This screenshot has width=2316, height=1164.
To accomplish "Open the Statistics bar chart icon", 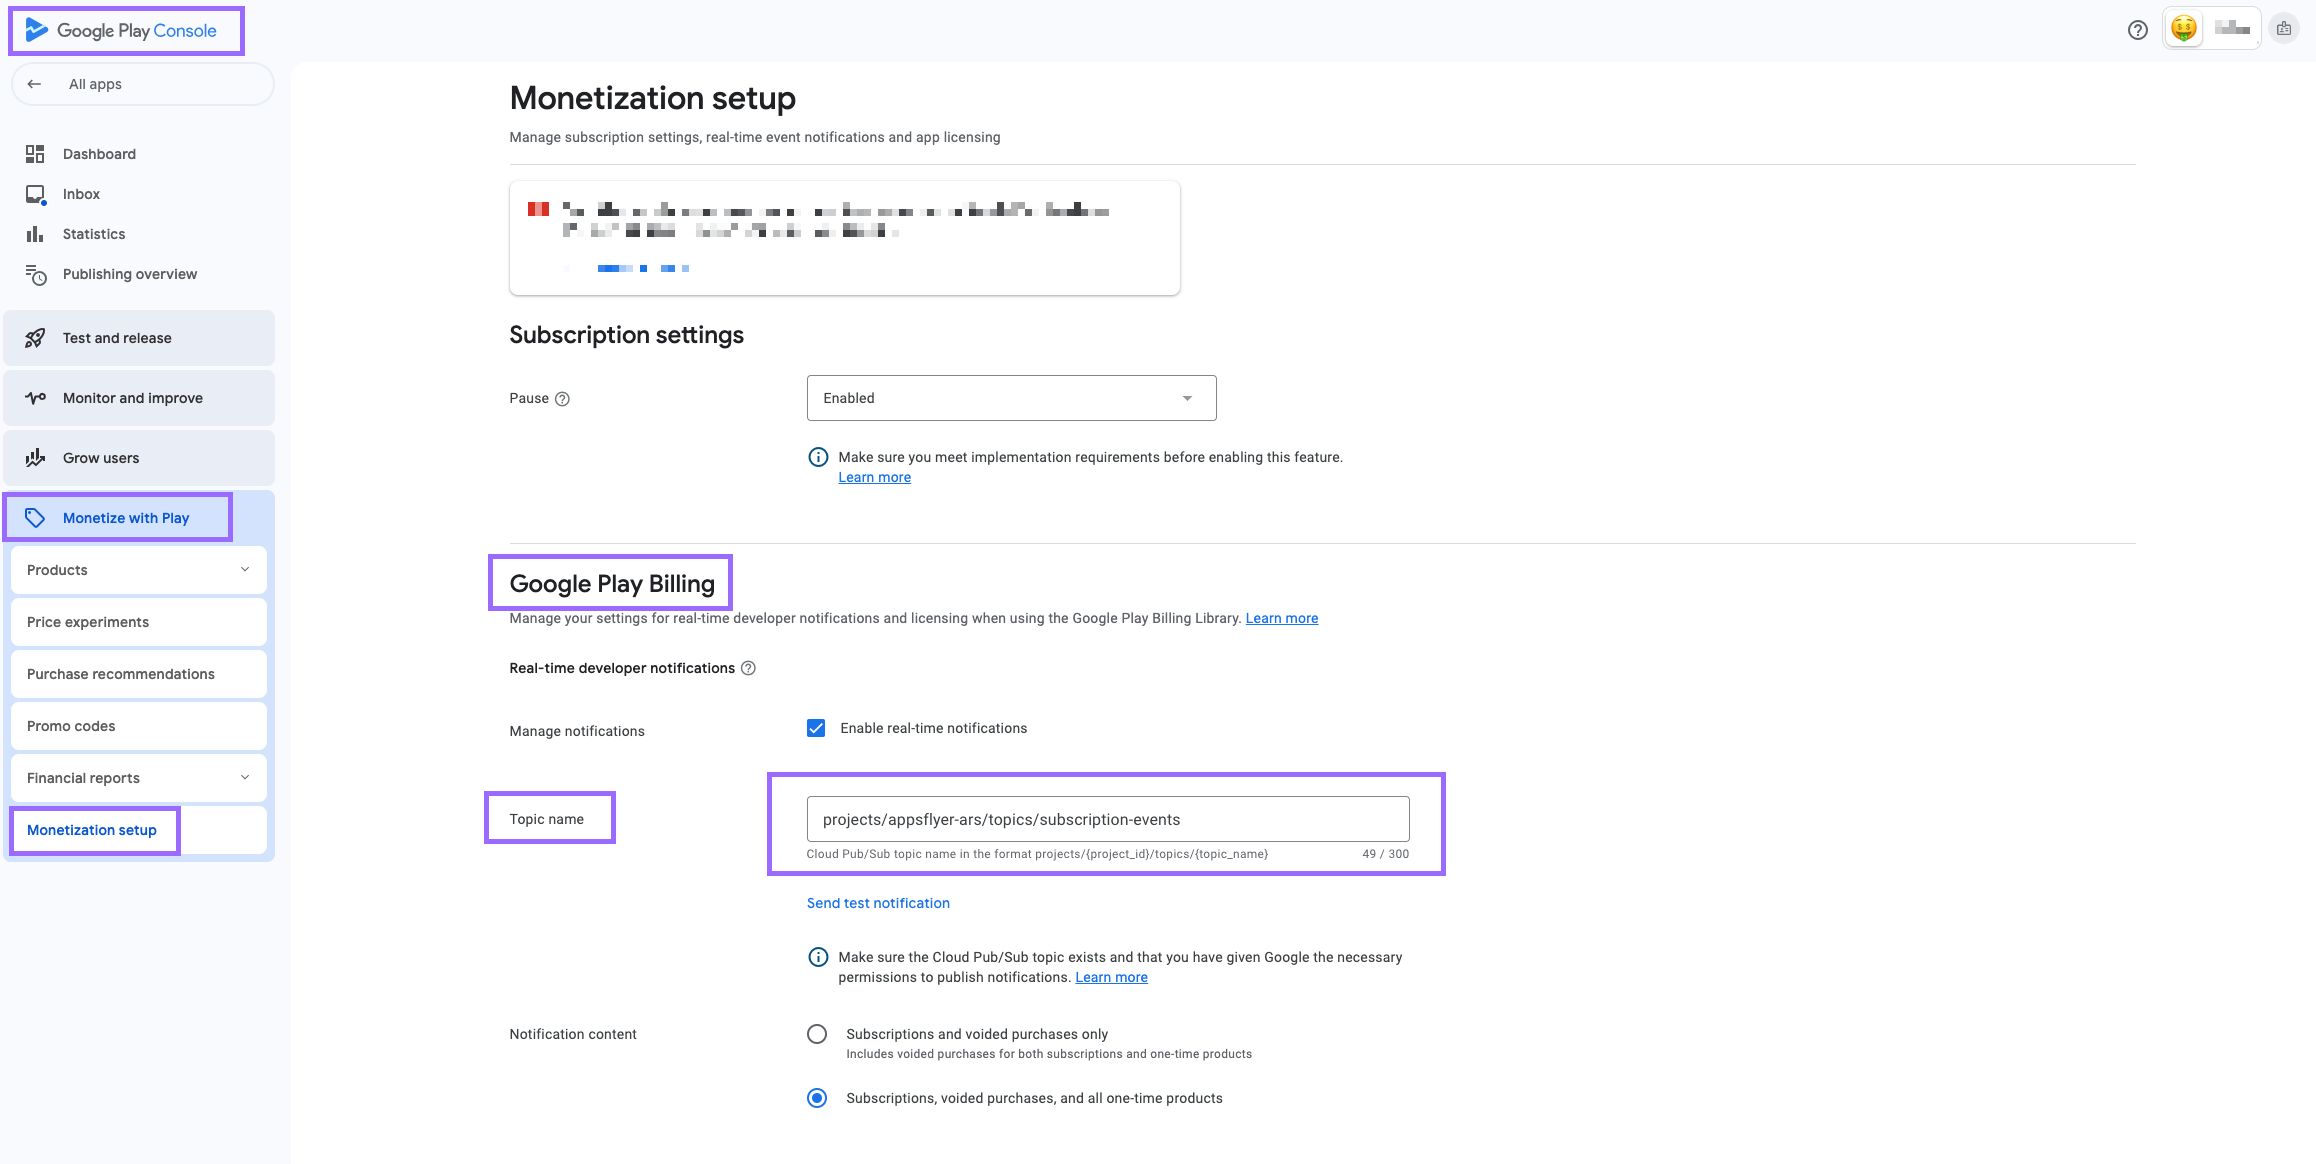I will tap(35, 234).
